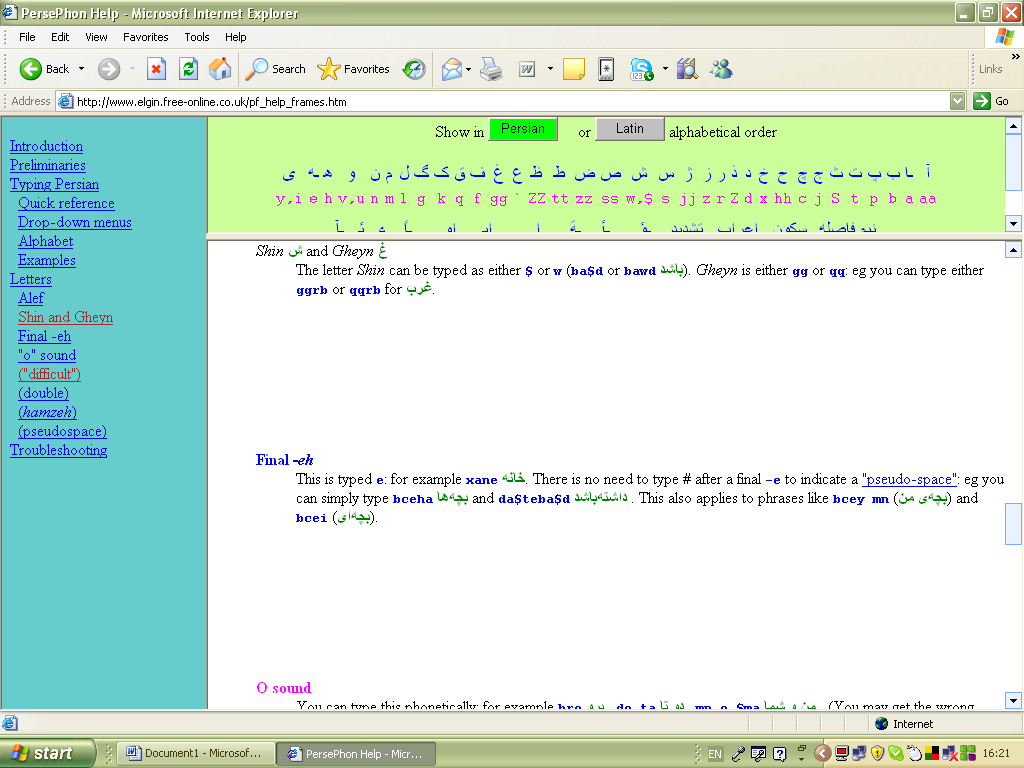Refresh the page using green arrows icon
This screenshot has width=1024, height=768.
[188, 69]
